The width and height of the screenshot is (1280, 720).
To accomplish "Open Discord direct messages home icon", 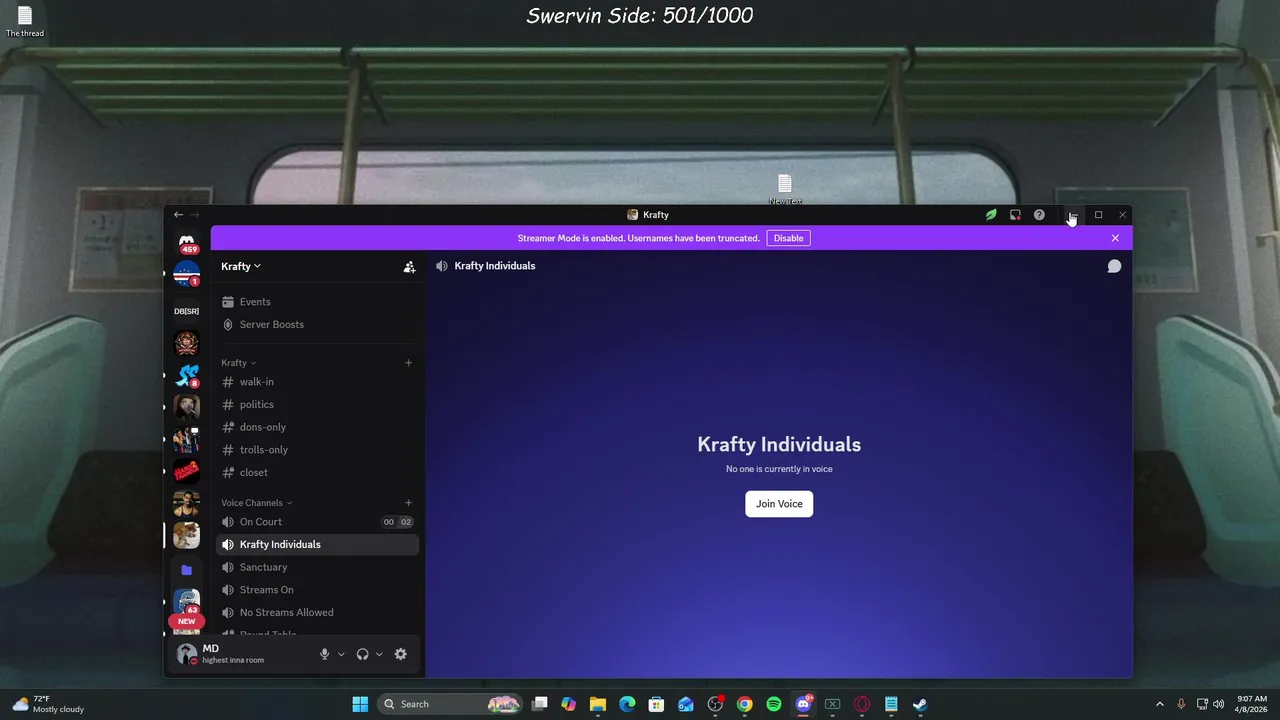I will [187, 242].
